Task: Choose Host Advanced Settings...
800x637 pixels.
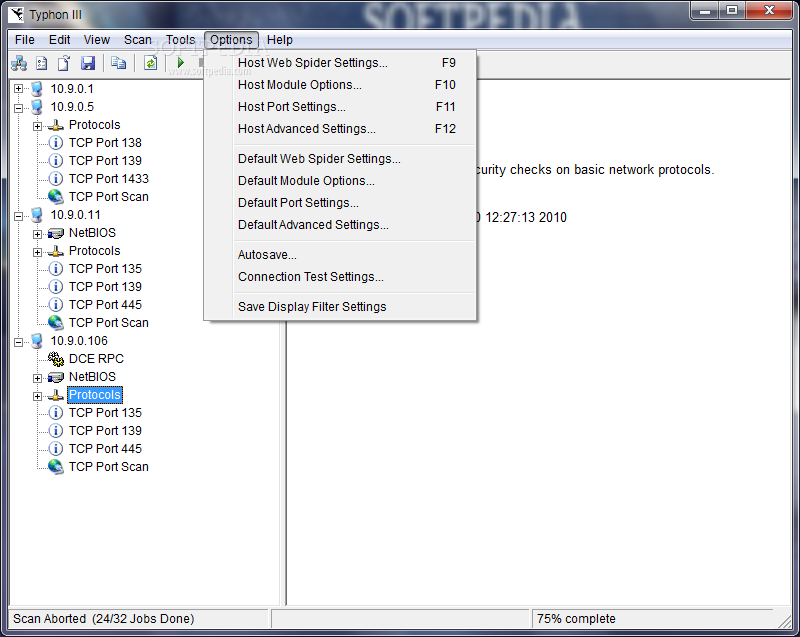Action: 340,129
